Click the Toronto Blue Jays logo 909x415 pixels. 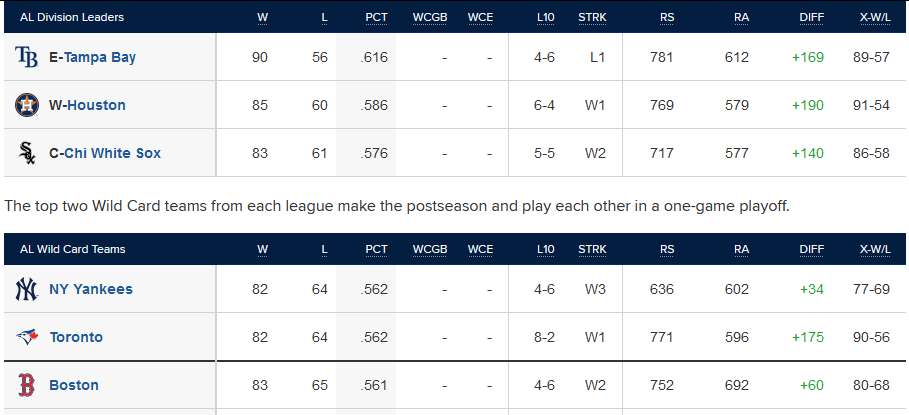pyautogui.click(x=27, y=337)
